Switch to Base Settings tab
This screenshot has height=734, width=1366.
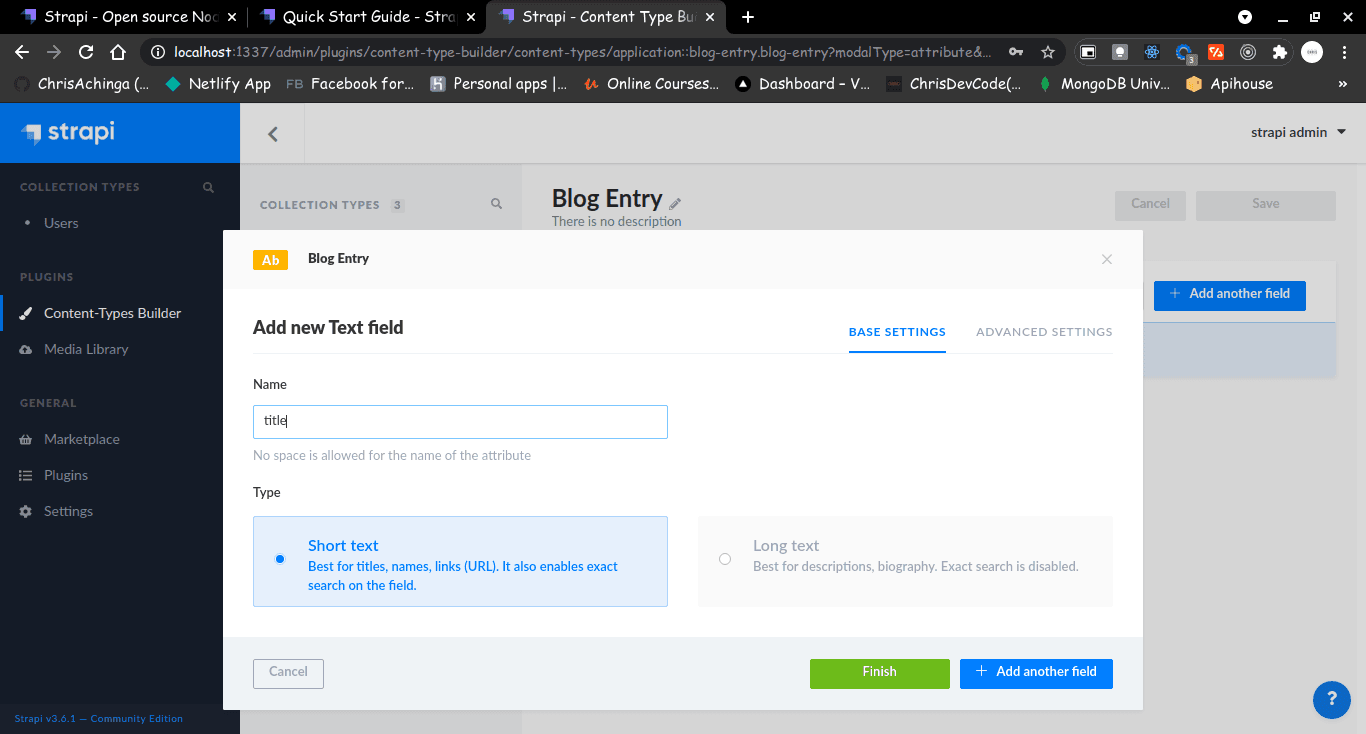[x=897, y=332]
